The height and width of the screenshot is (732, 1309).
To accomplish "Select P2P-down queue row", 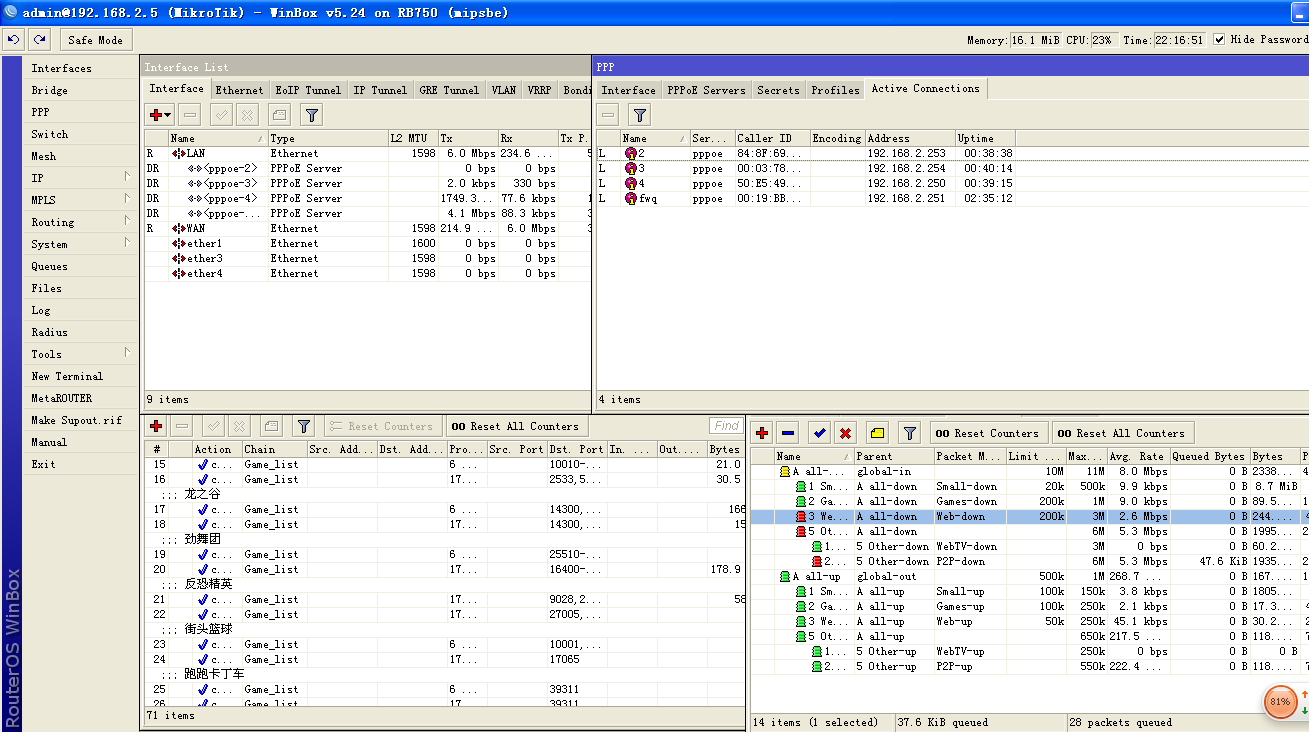I will [x=1029, y=561].
